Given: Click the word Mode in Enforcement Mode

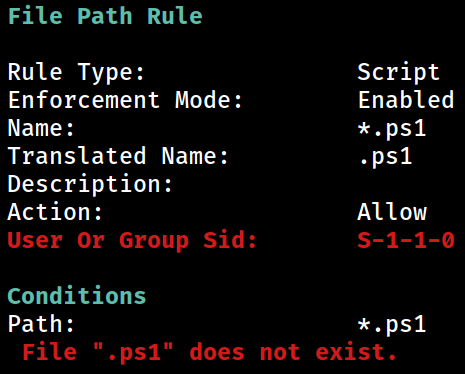Looking at the screenshot, I should (209, 100).
